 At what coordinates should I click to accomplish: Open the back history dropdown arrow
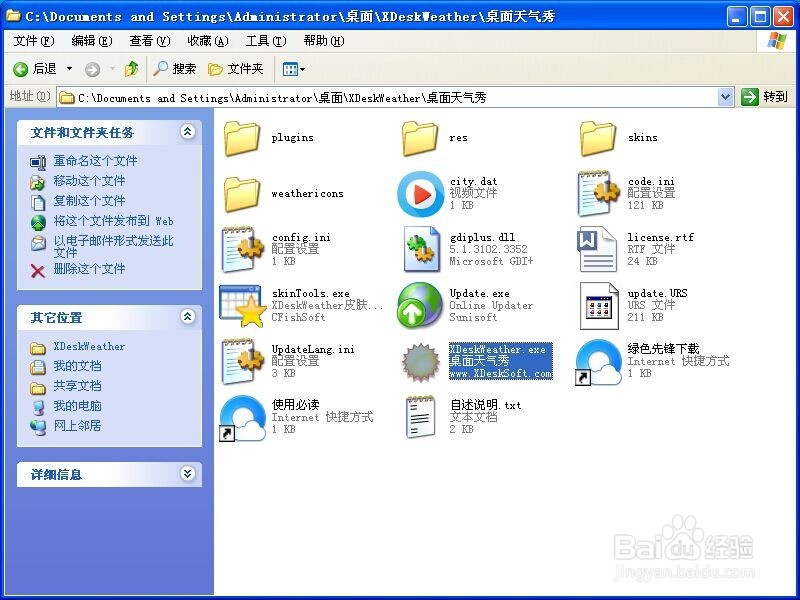pyautogui.click(x=69, y=69)
